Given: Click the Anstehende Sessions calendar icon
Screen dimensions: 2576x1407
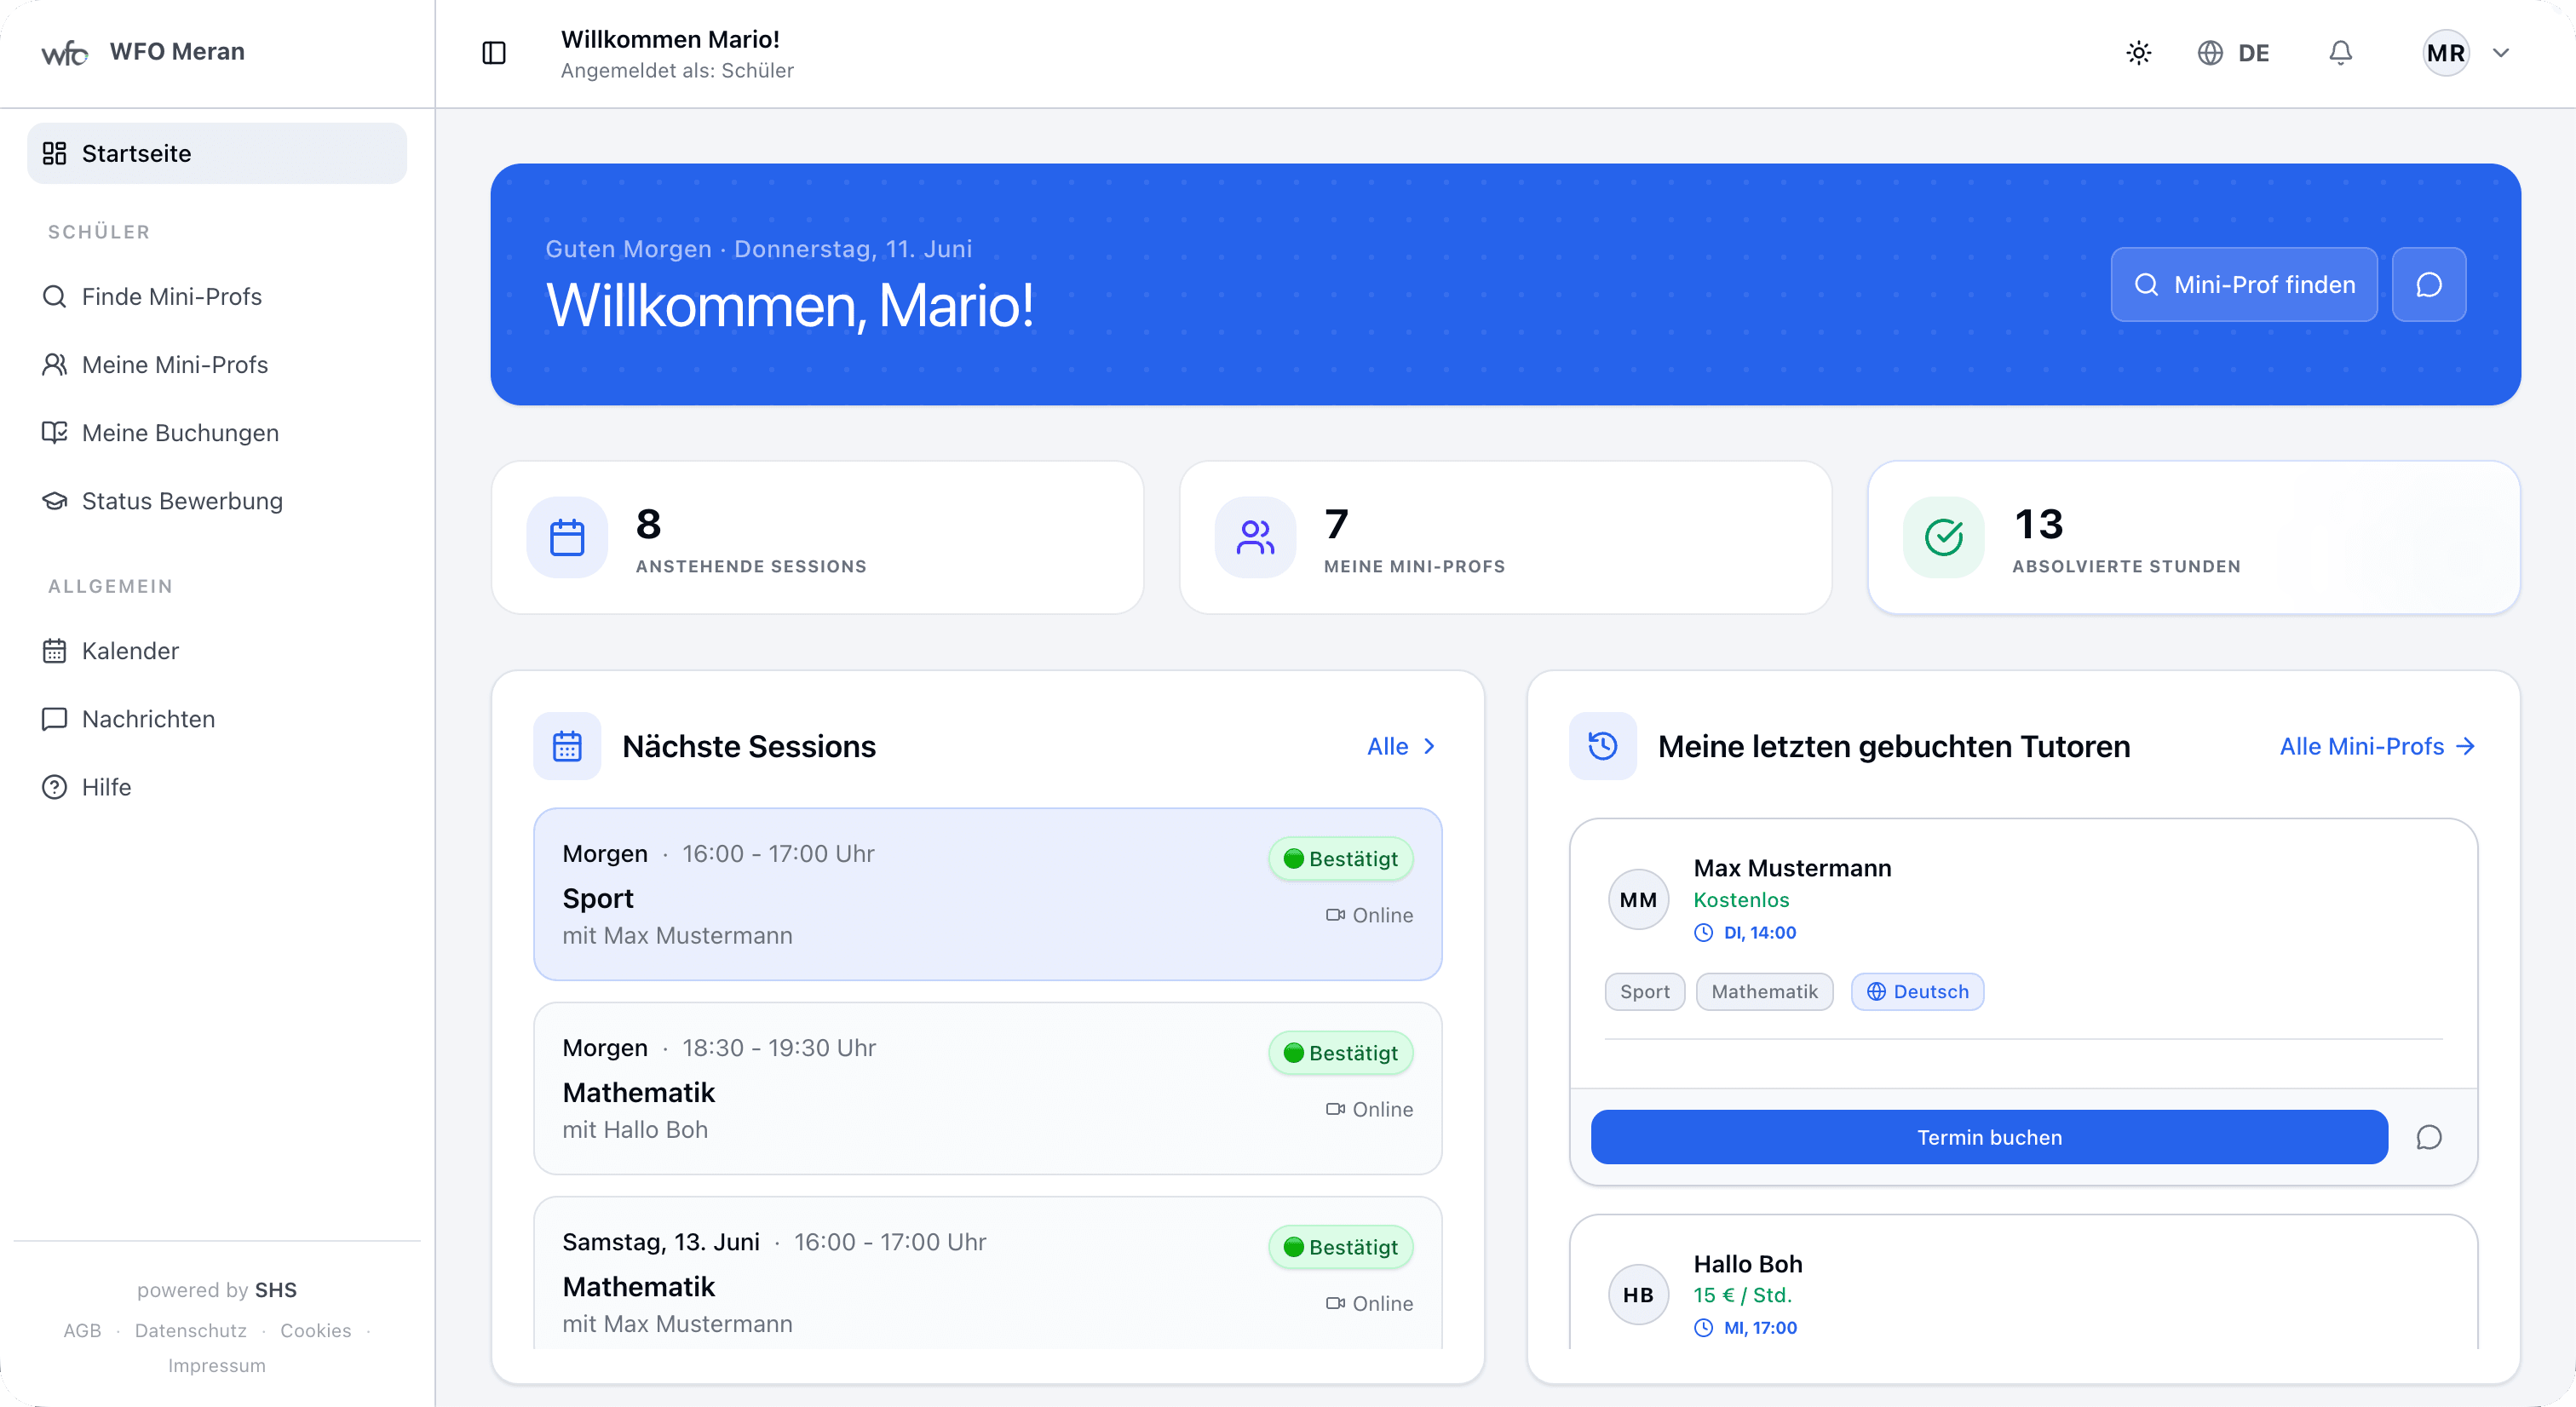Looking at the screenshot, I should pos(567,537).
